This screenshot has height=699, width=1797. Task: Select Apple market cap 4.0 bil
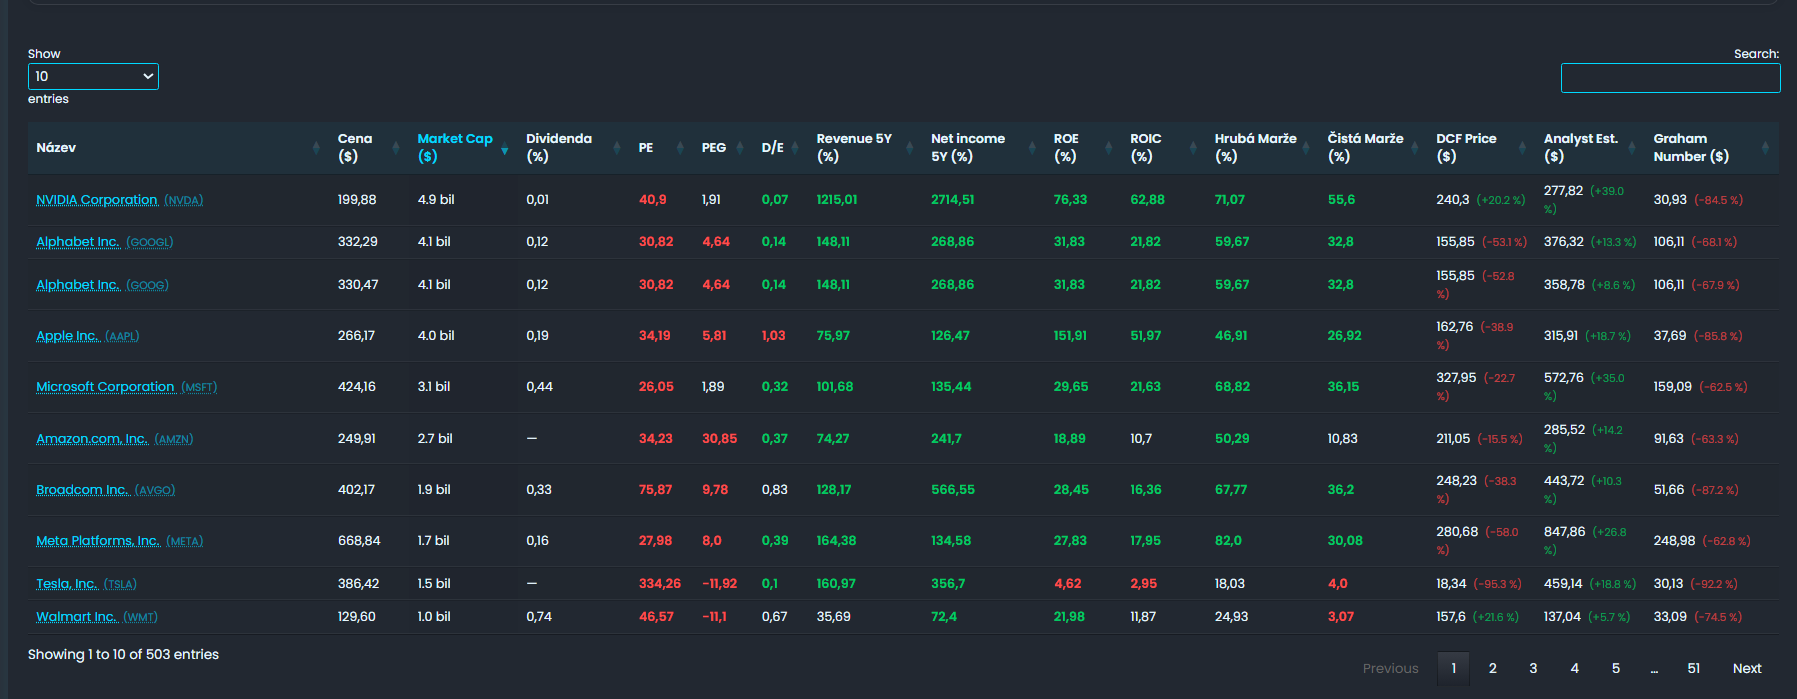pos(436,336)
